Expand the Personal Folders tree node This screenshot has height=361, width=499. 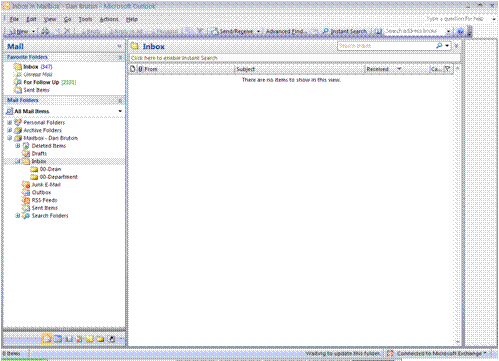coord(10,122)
